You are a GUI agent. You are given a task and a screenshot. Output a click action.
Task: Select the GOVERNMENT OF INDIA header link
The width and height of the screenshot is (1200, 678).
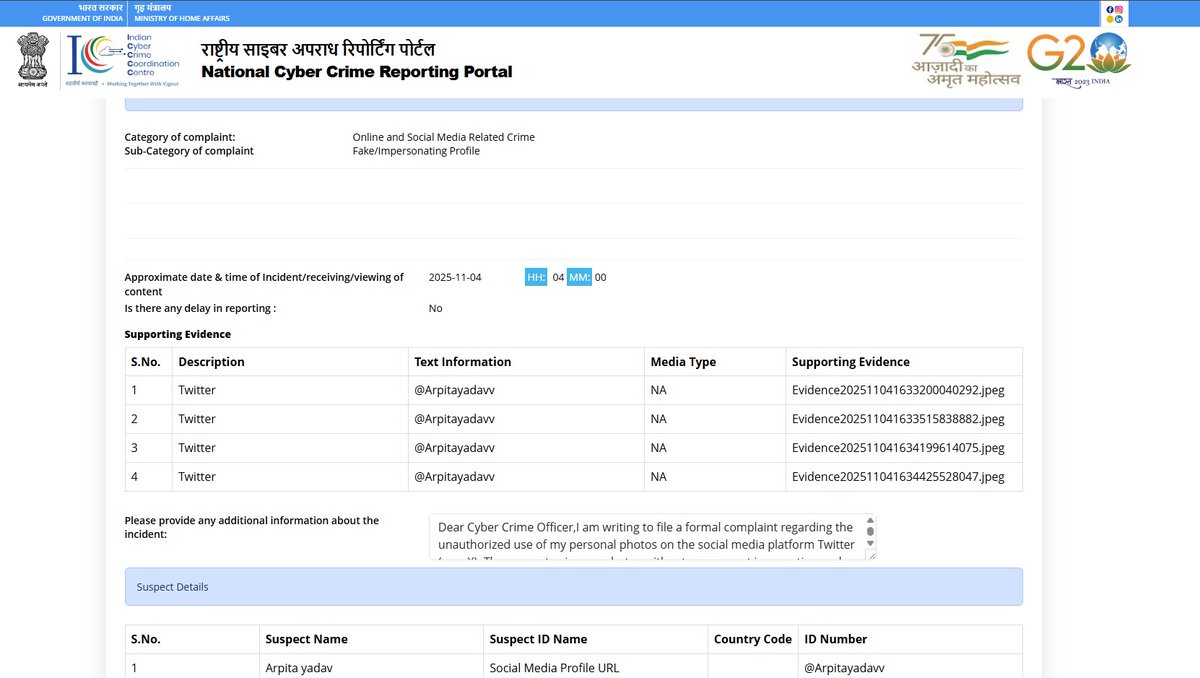pyautogui.click(x=83, y=17)
